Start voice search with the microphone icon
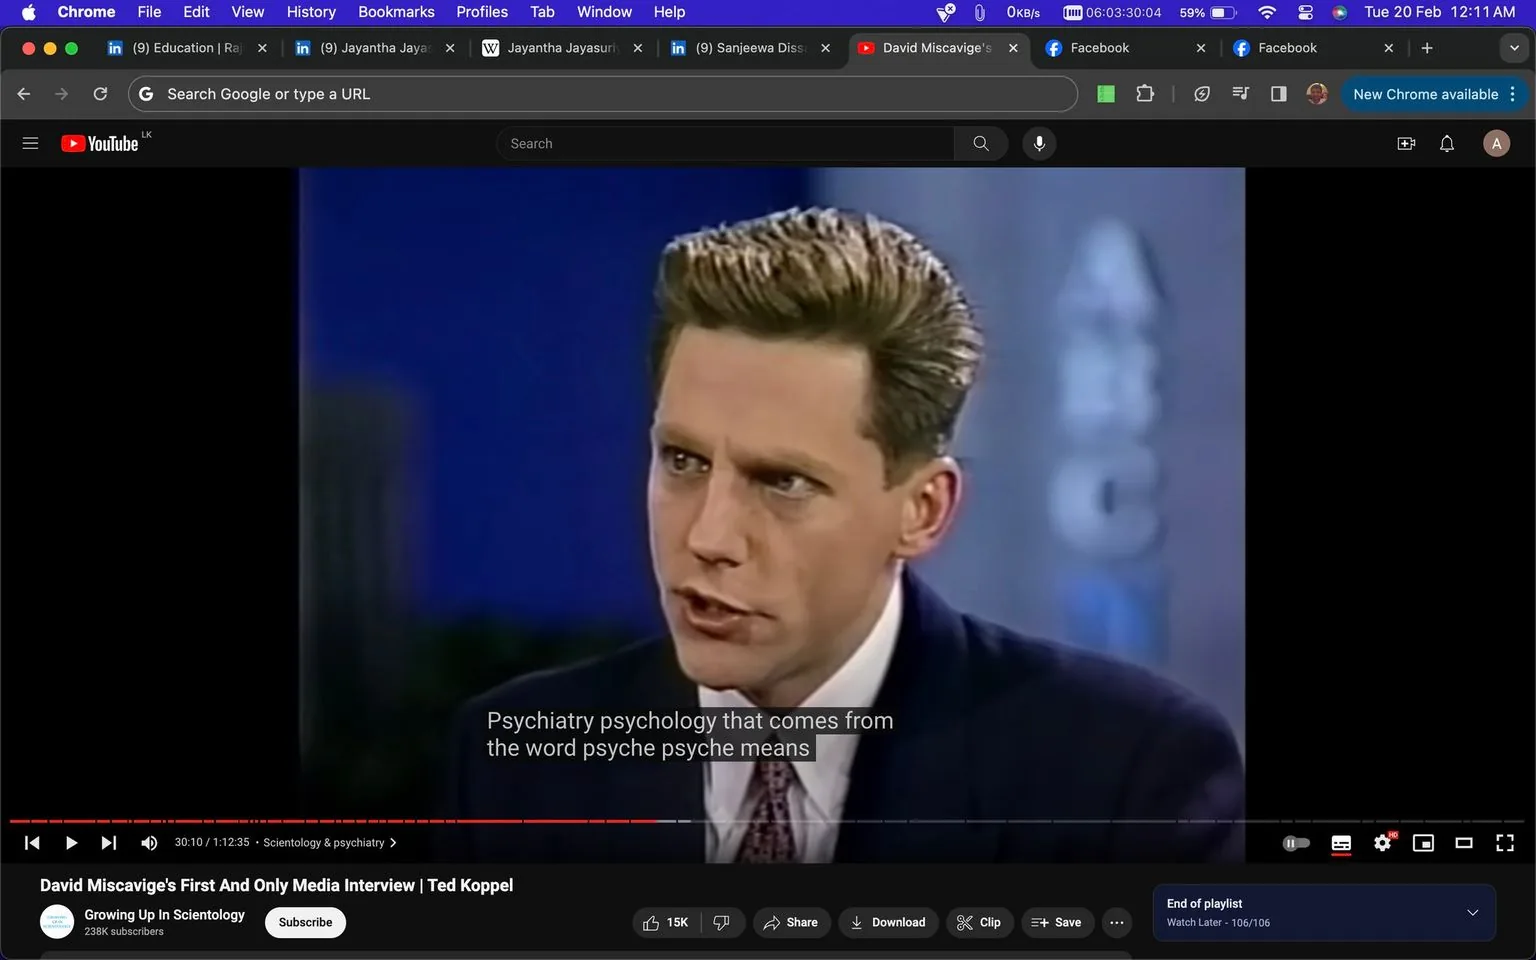This screenshot has height=960, width=1536. point(1039,143)
